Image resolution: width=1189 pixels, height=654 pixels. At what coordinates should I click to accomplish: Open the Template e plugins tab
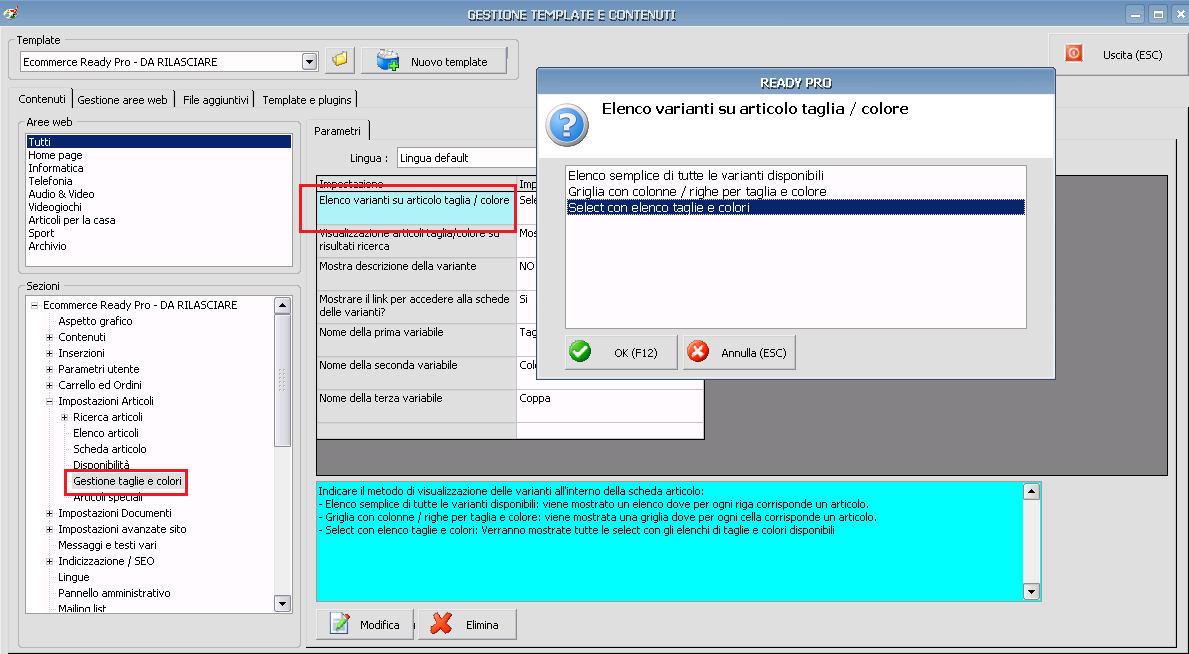pos(306,99)
